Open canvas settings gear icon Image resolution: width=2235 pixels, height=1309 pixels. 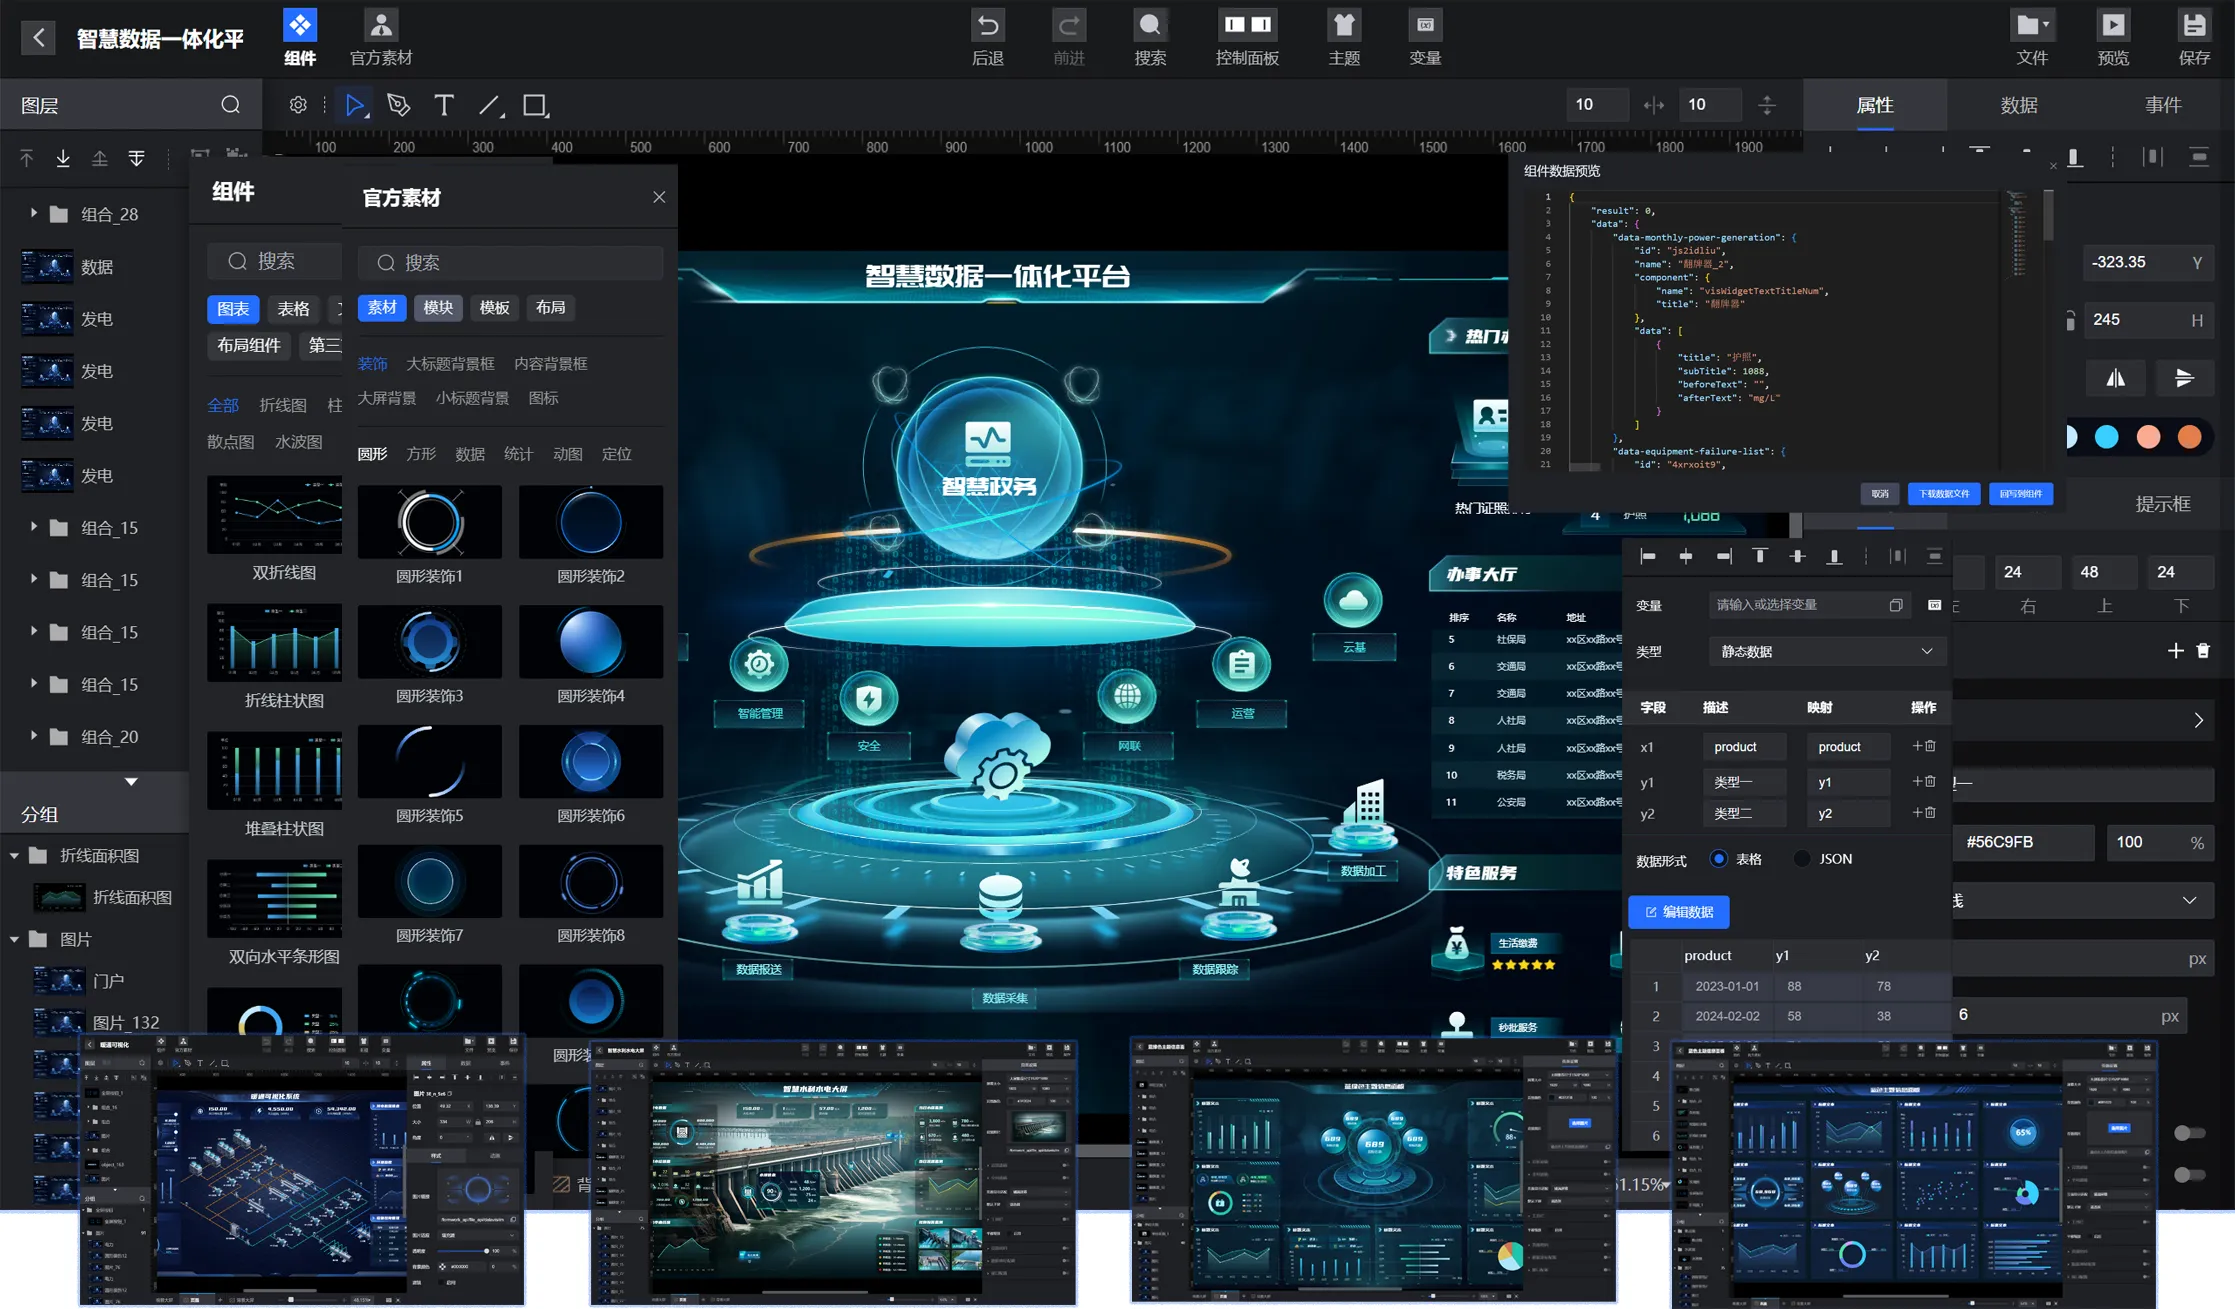click(298, 105)
